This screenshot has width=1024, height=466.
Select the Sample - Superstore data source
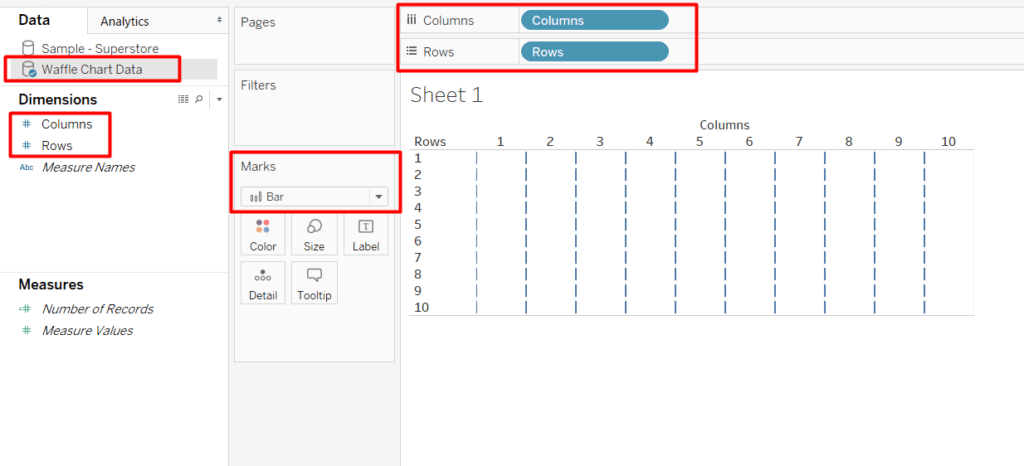(x=90, y=48)
